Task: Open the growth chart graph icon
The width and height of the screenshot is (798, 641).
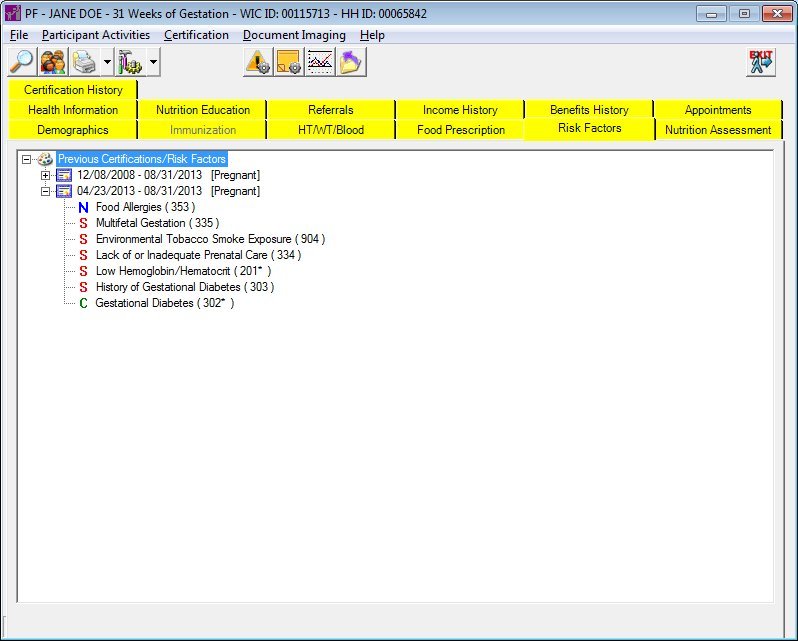Action: [x=320, y=62]
